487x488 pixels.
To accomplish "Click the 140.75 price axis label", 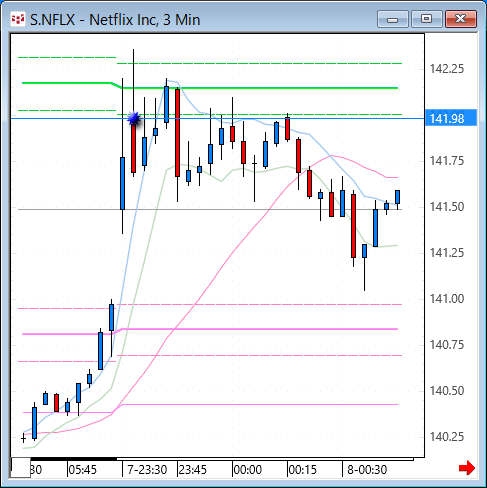I will pyautogui.click(x=447, y=345).
